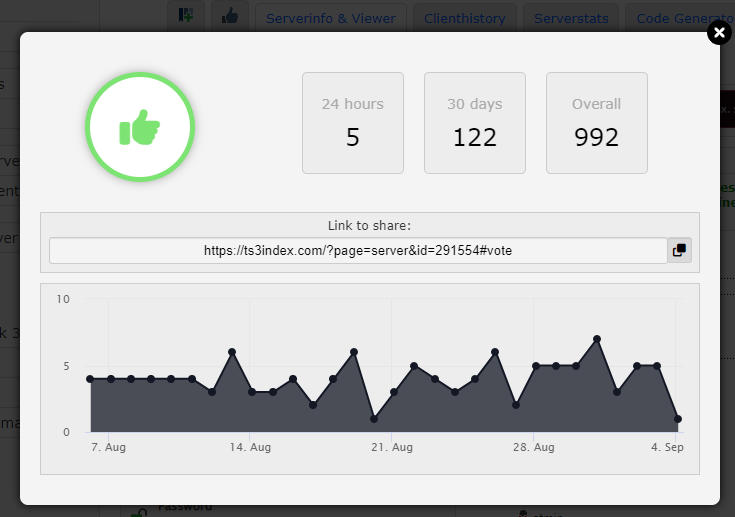
Task: Select the Code Generator tab
Action: coord(680,18)
